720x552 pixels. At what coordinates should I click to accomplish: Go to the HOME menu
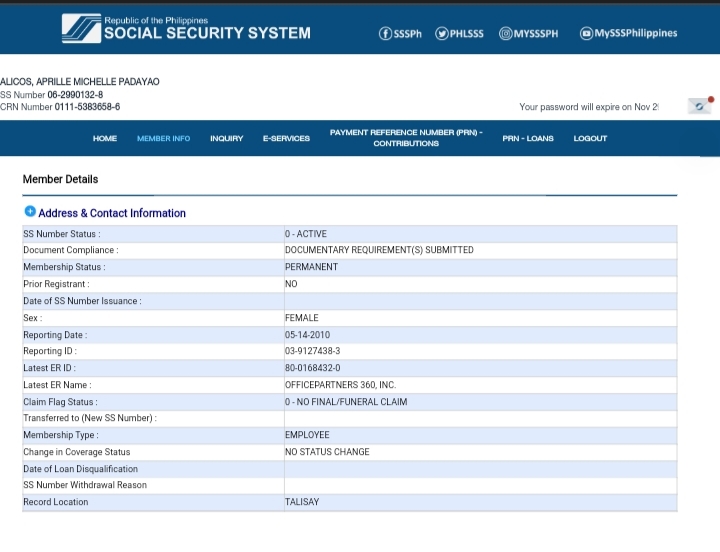point(105,138)
